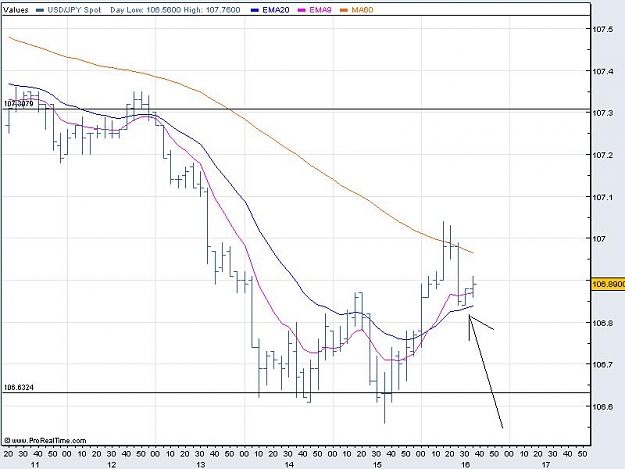This screenshot has width=625, height=469.
Task: Click the hour 12 label on time axis
Action: pos(112,465)
